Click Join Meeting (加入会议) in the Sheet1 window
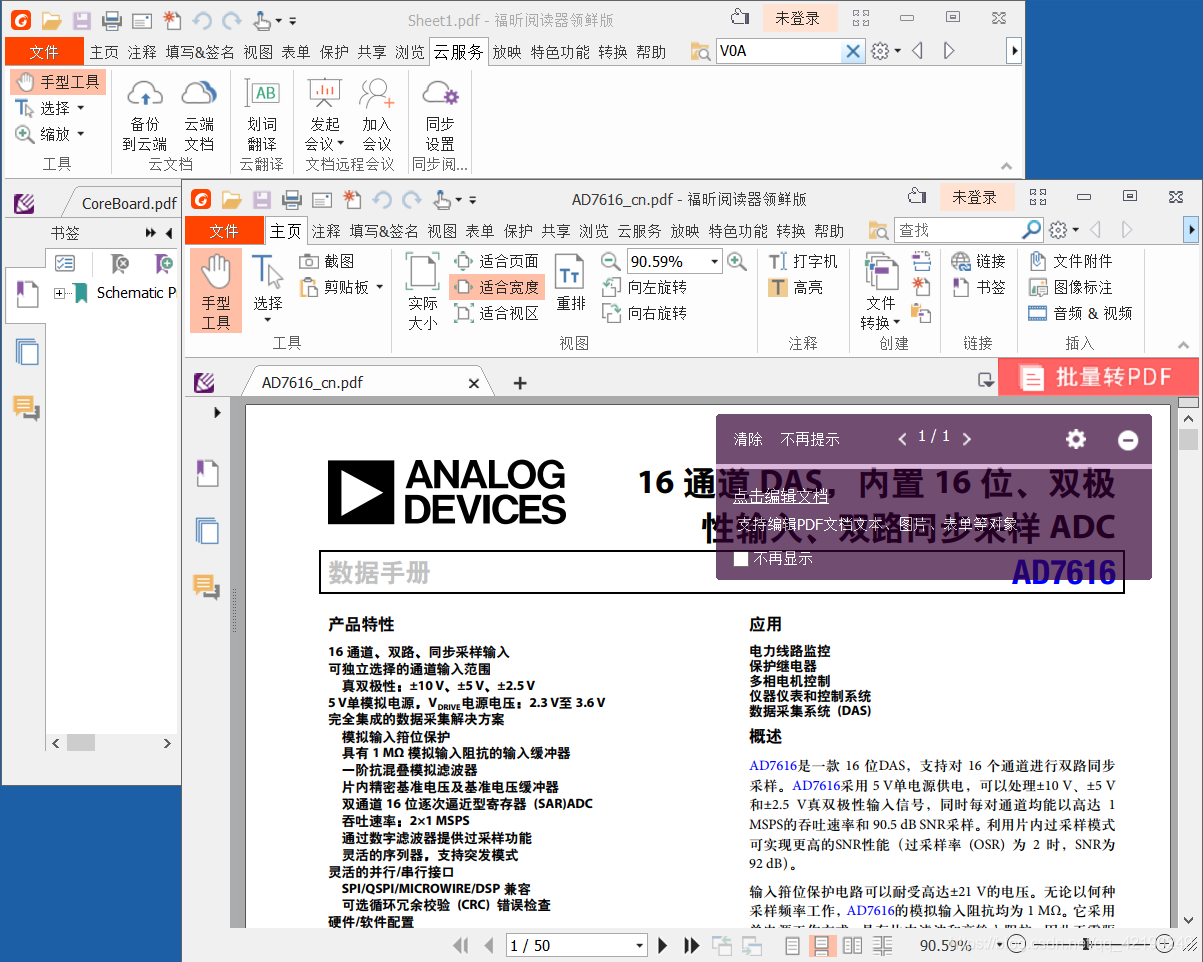This screenshot has height=962, width=1203. coord(377,114)
